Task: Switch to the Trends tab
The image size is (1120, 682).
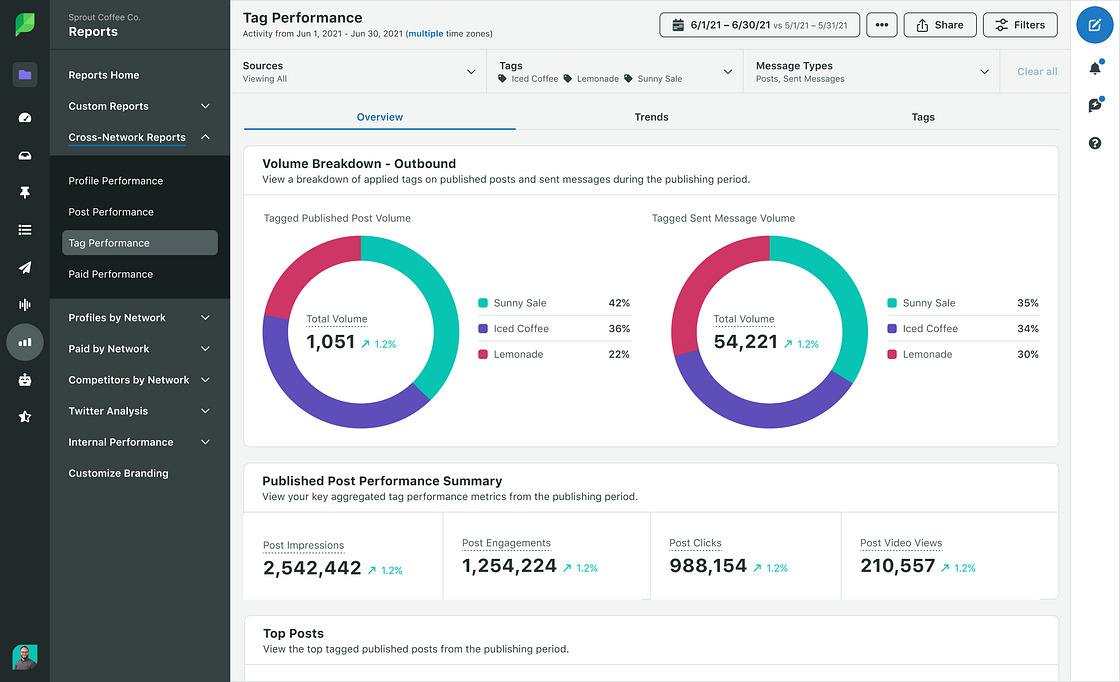Action: [x=651, y=117]
